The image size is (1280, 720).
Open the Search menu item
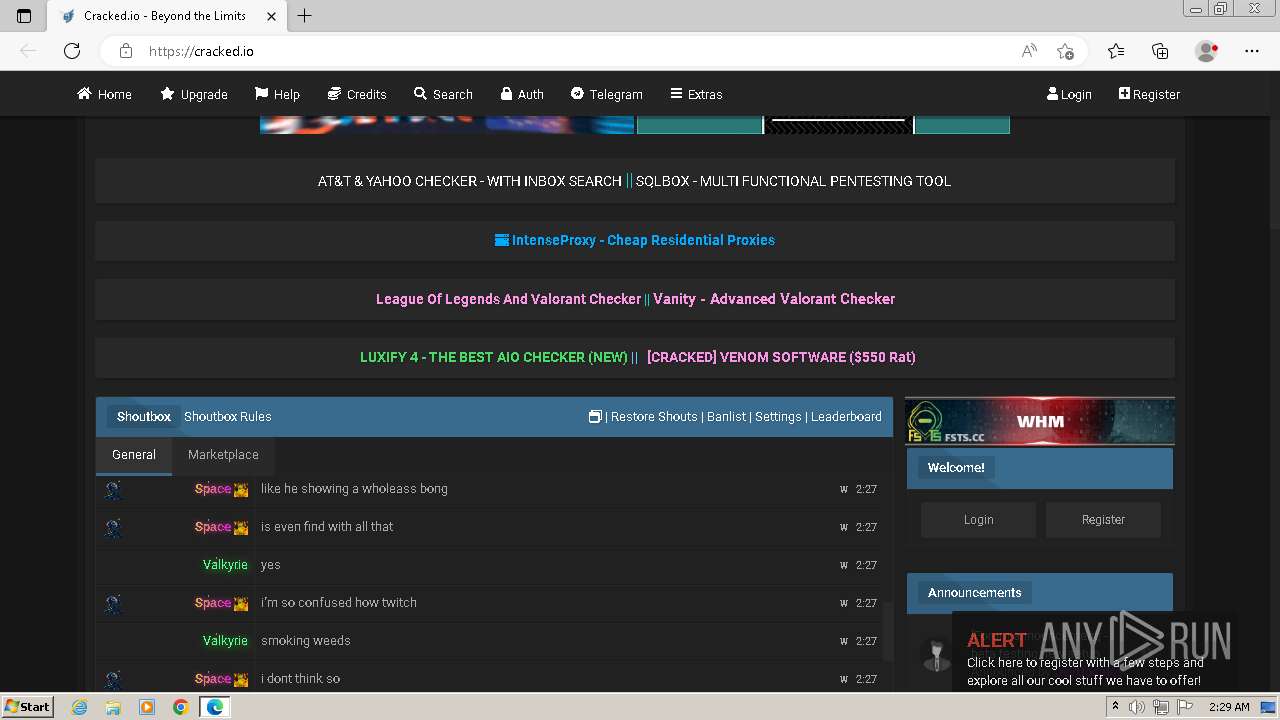pyautogui.click(x=443, y=94)
